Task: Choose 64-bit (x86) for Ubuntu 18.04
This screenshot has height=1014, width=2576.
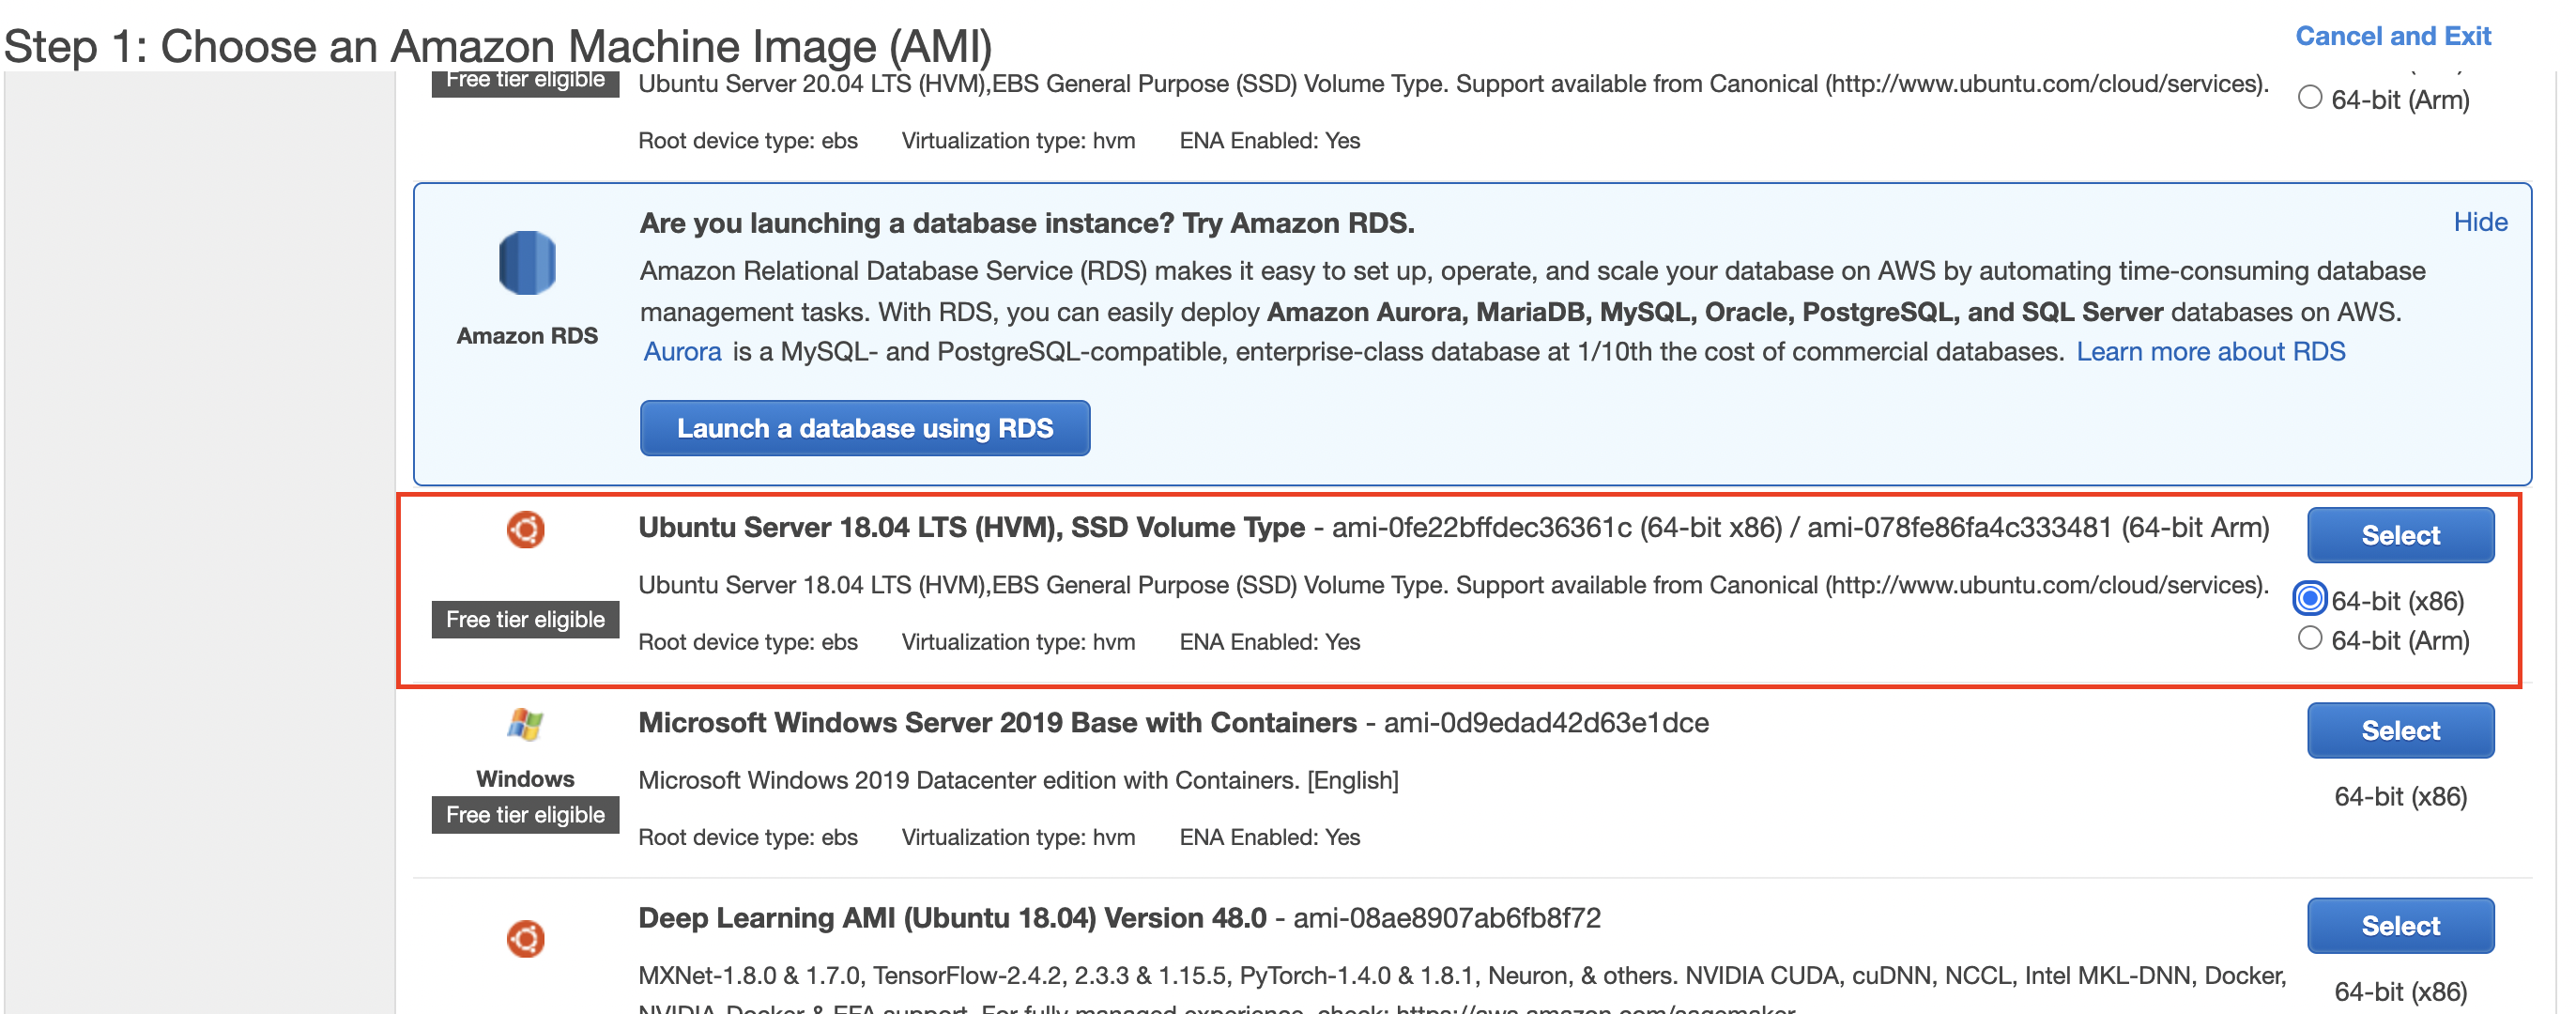Action: tap(2309, 599)
